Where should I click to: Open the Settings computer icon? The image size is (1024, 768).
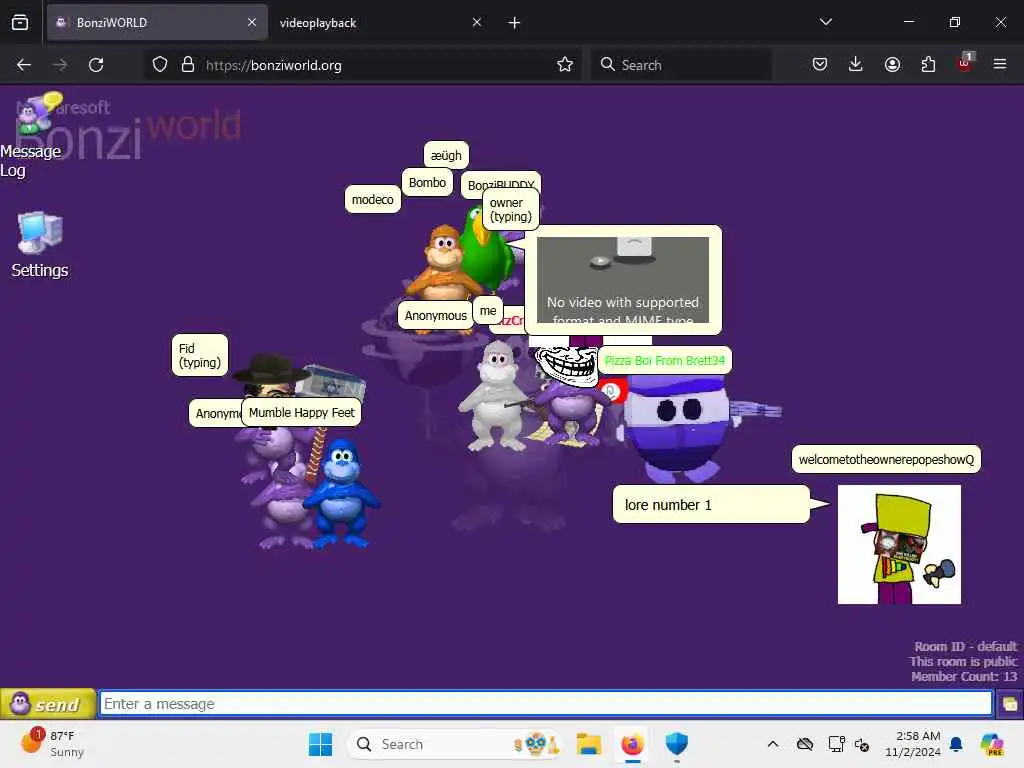pyautogui.click(x=40, y=245)
